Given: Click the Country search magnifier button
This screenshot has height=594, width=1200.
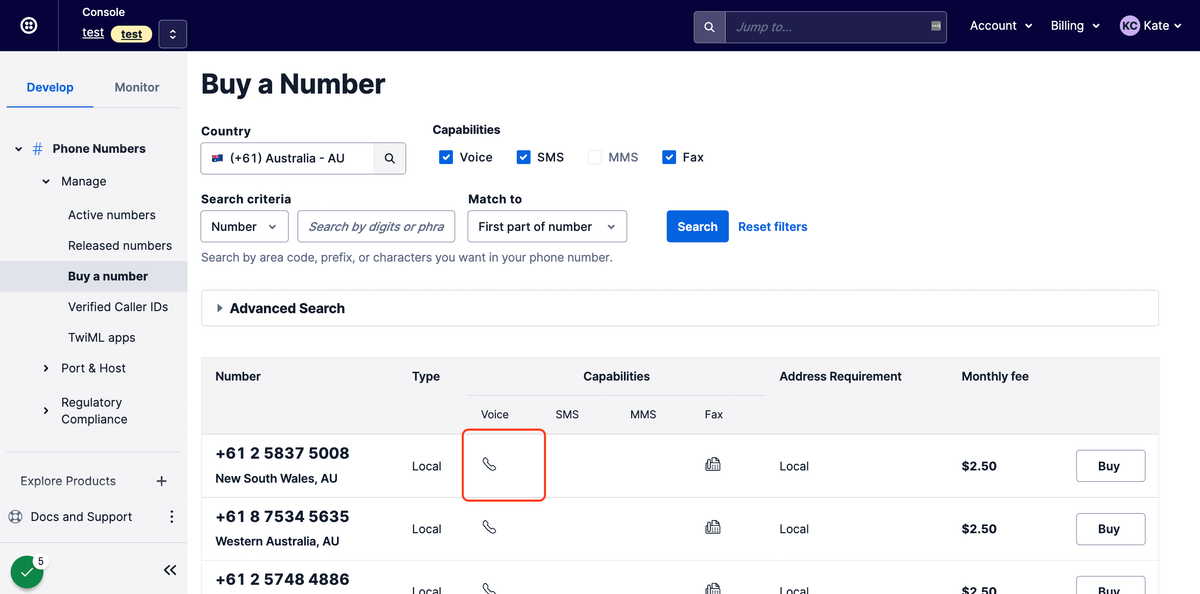Looking at the screenshot, I should (390, 158).
